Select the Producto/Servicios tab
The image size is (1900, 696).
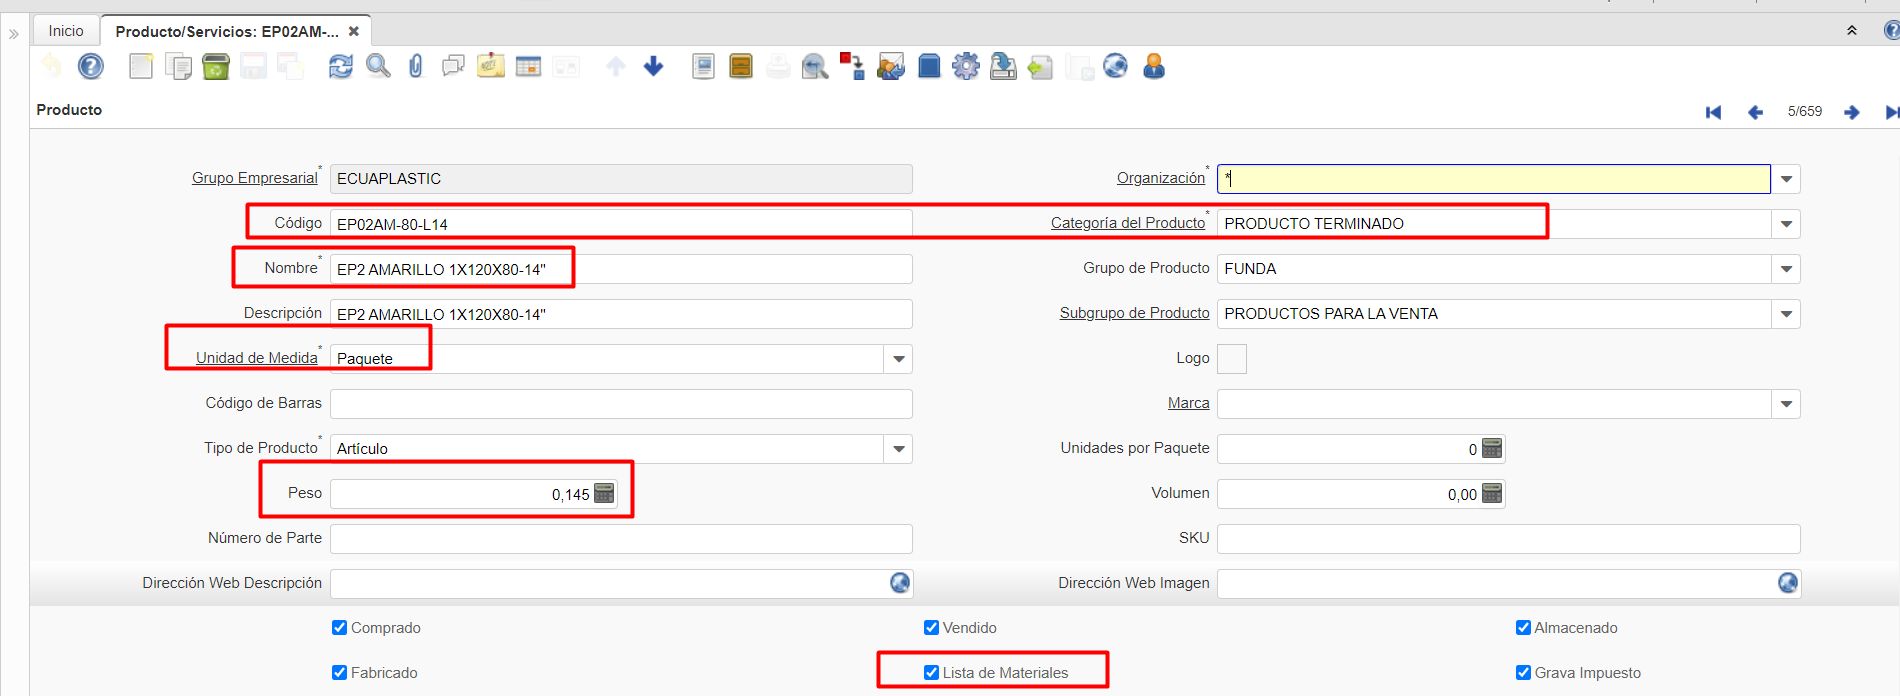(227, 31)
